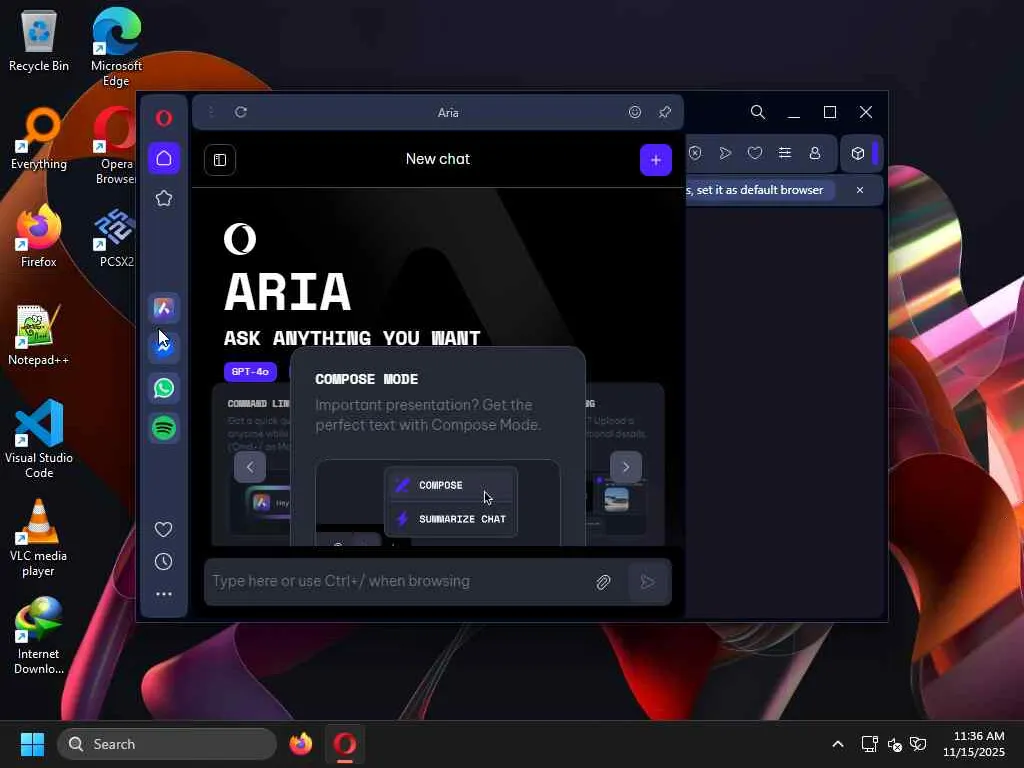The image size is (1024, 768).
Task: Click the heart icon in Opera toolbar
Action: (x=755, y=153)
